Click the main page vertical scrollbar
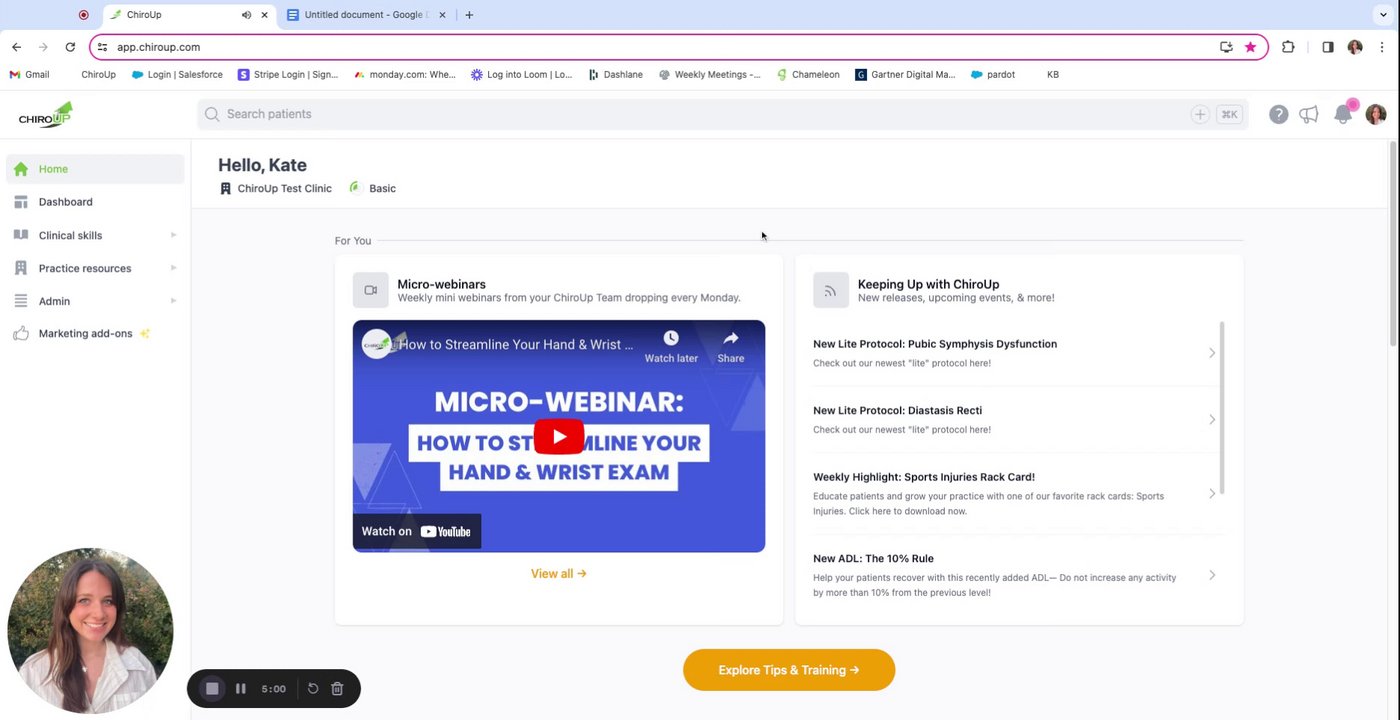 click(x=1394, y=243)
